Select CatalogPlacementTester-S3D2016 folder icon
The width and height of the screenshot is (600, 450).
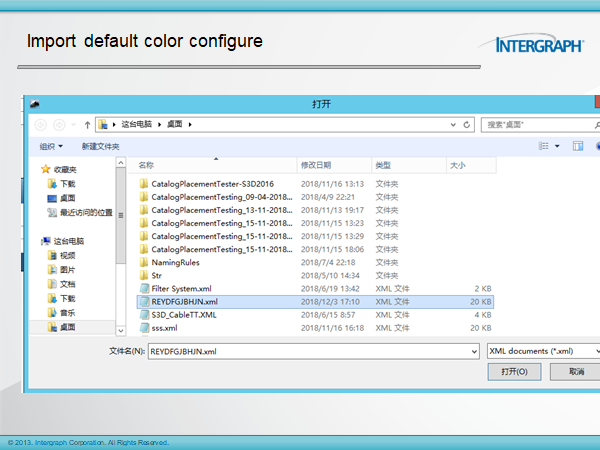point(144,184)
